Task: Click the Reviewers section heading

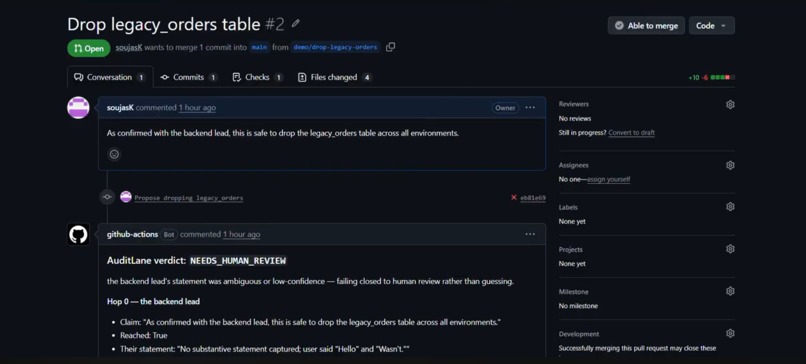Action: [574, 104]
